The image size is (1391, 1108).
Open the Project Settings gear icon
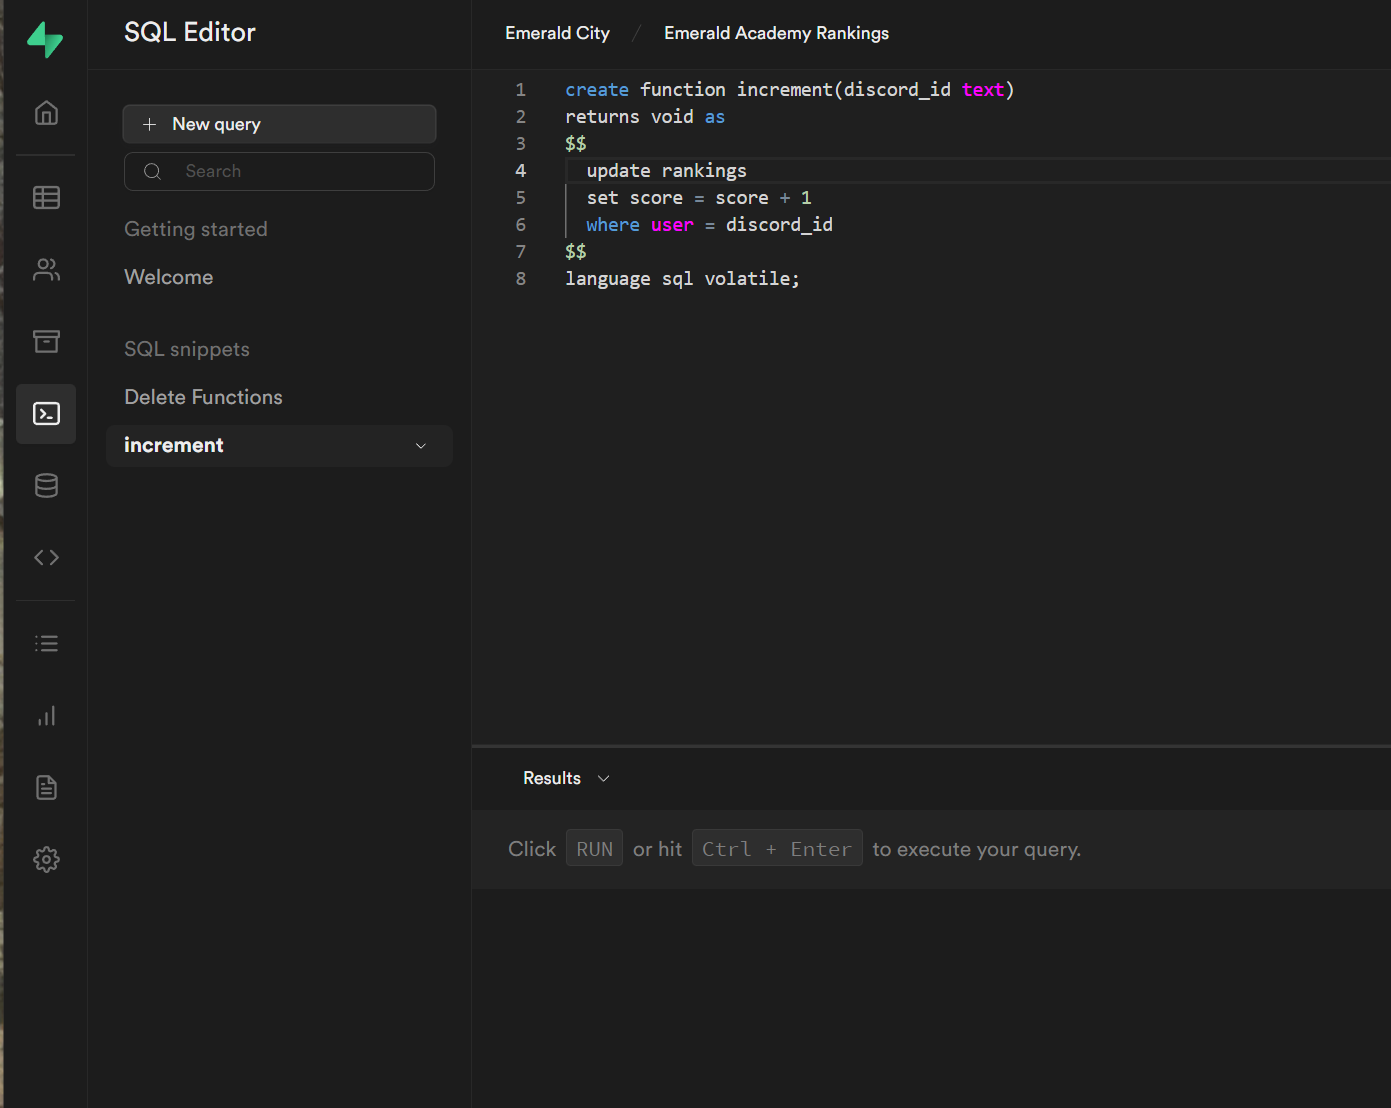click(46, 859)
